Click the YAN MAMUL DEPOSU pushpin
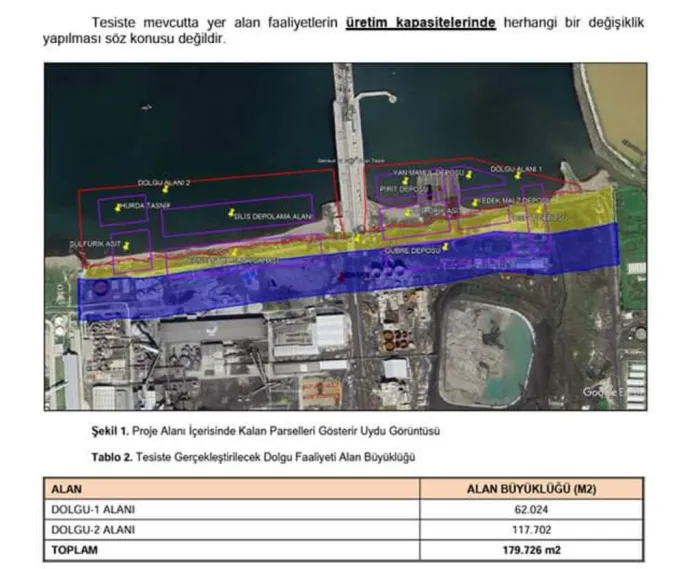700x569 pixels. point(469,174)
